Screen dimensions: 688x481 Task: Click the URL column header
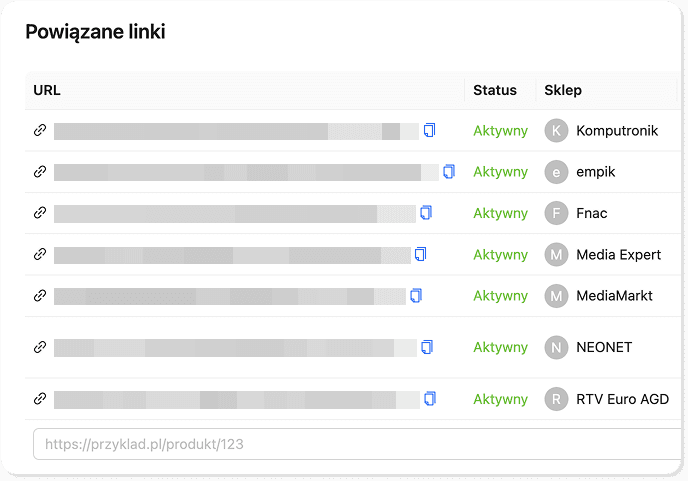(x=47, y=90)
